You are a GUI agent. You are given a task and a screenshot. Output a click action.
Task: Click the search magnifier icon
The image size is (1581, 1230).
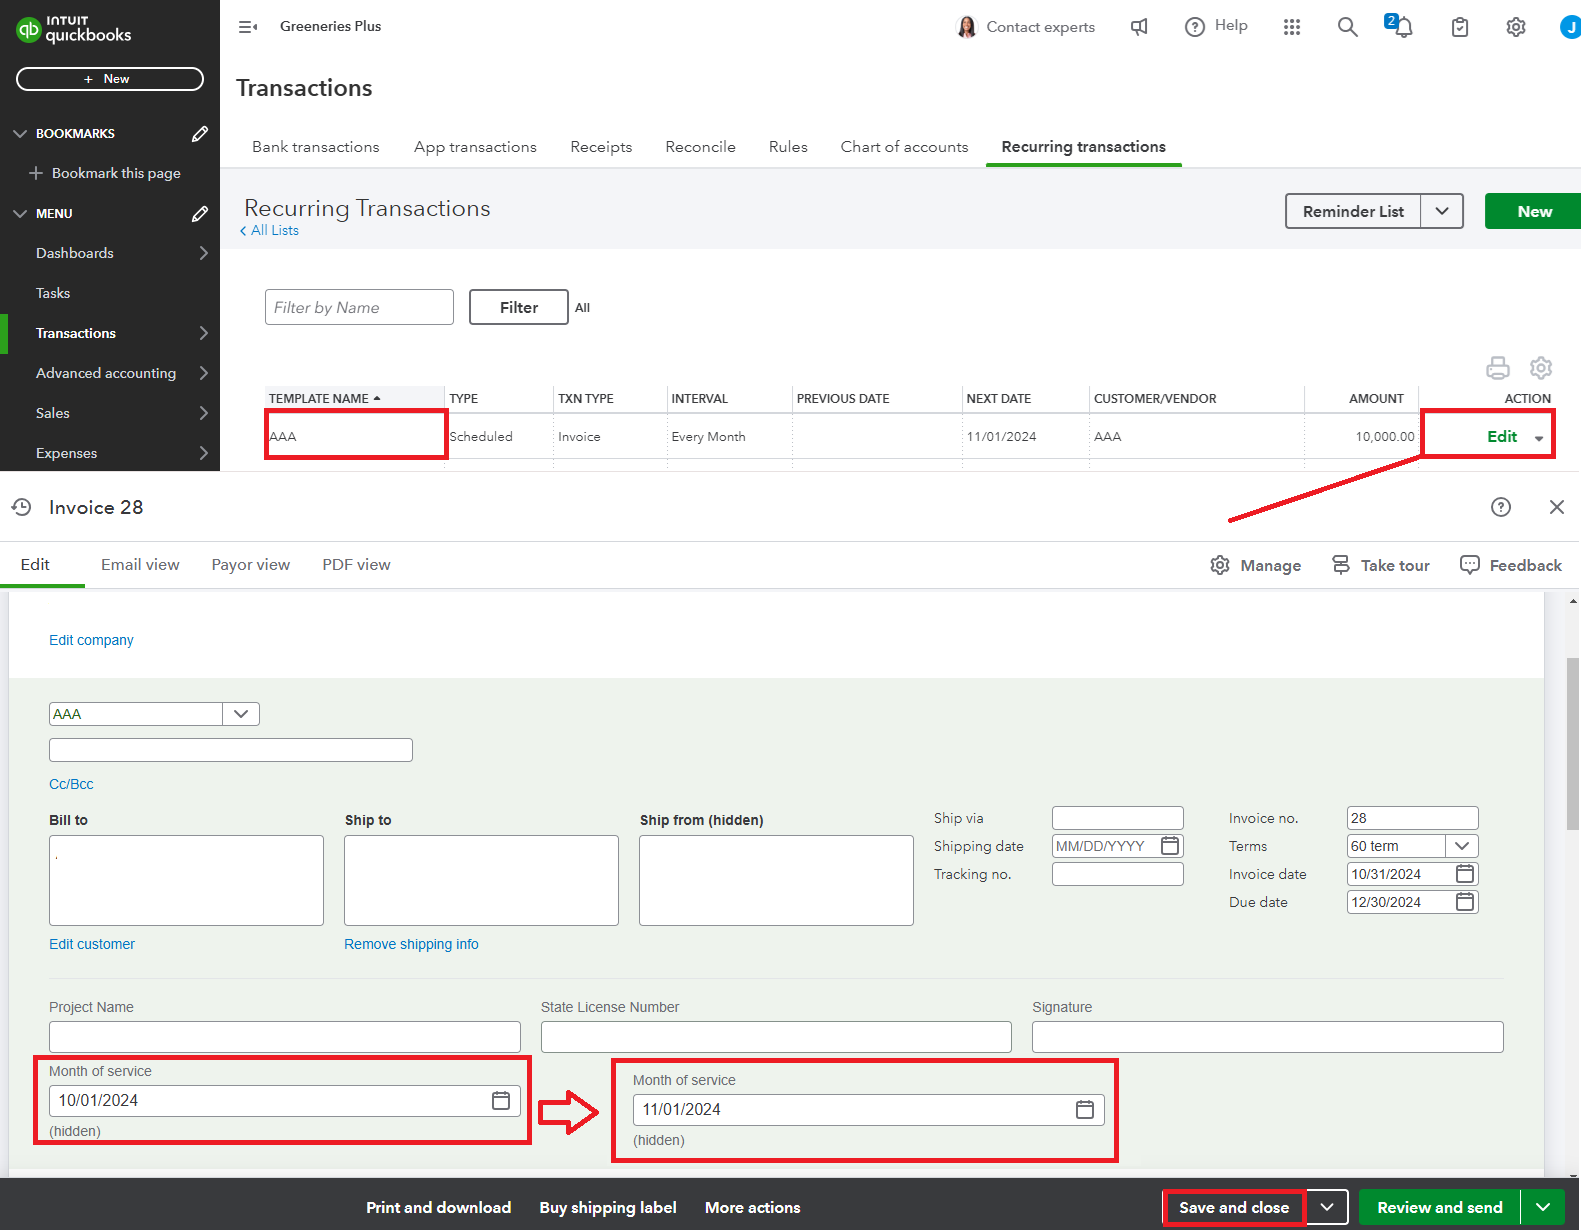point(1347,27)
